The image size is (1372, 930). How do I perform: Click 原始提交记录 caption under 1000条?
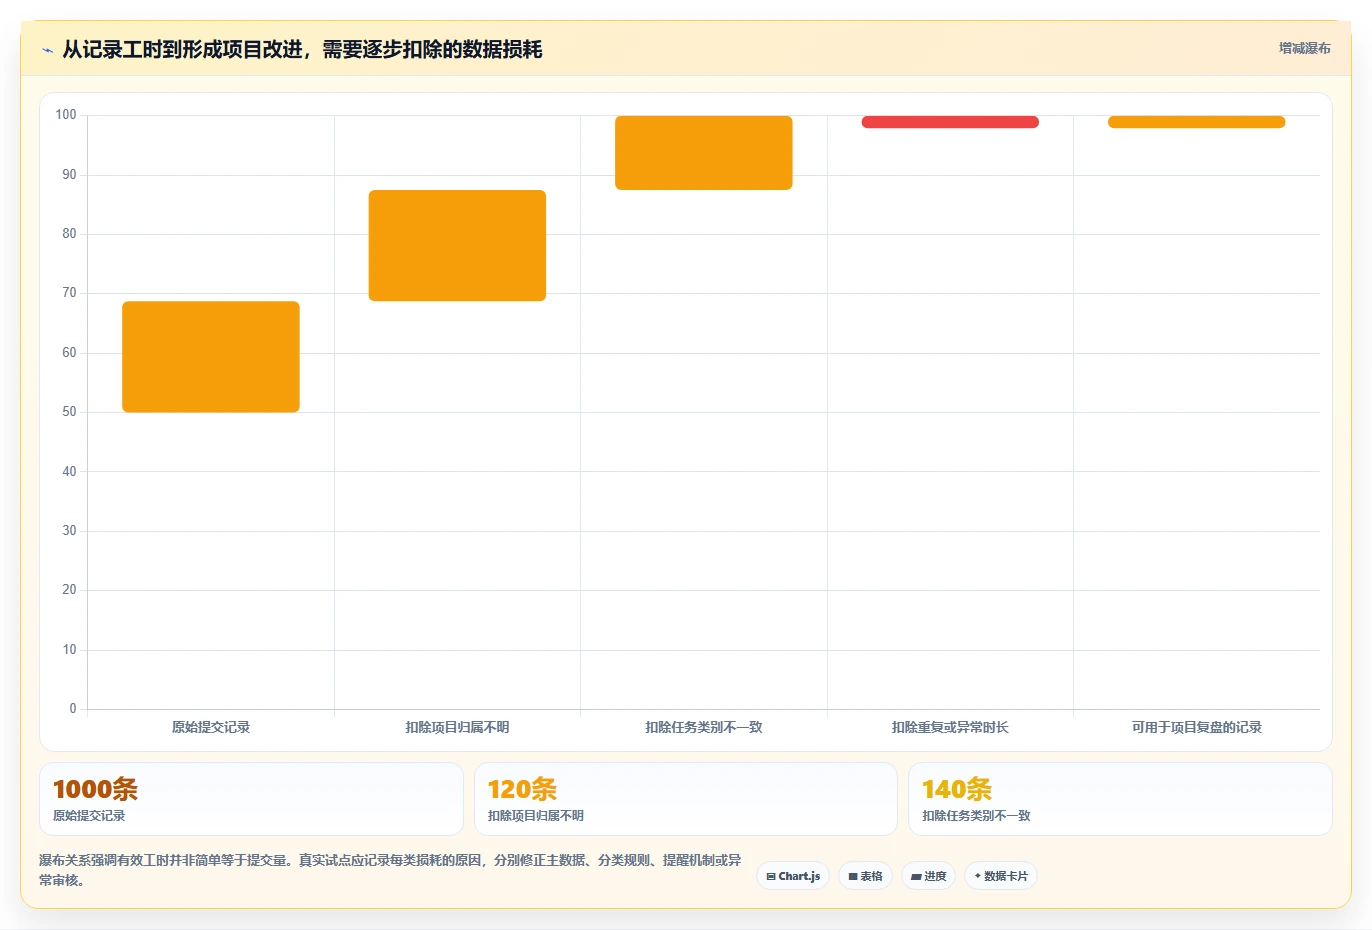coord(89,816)
